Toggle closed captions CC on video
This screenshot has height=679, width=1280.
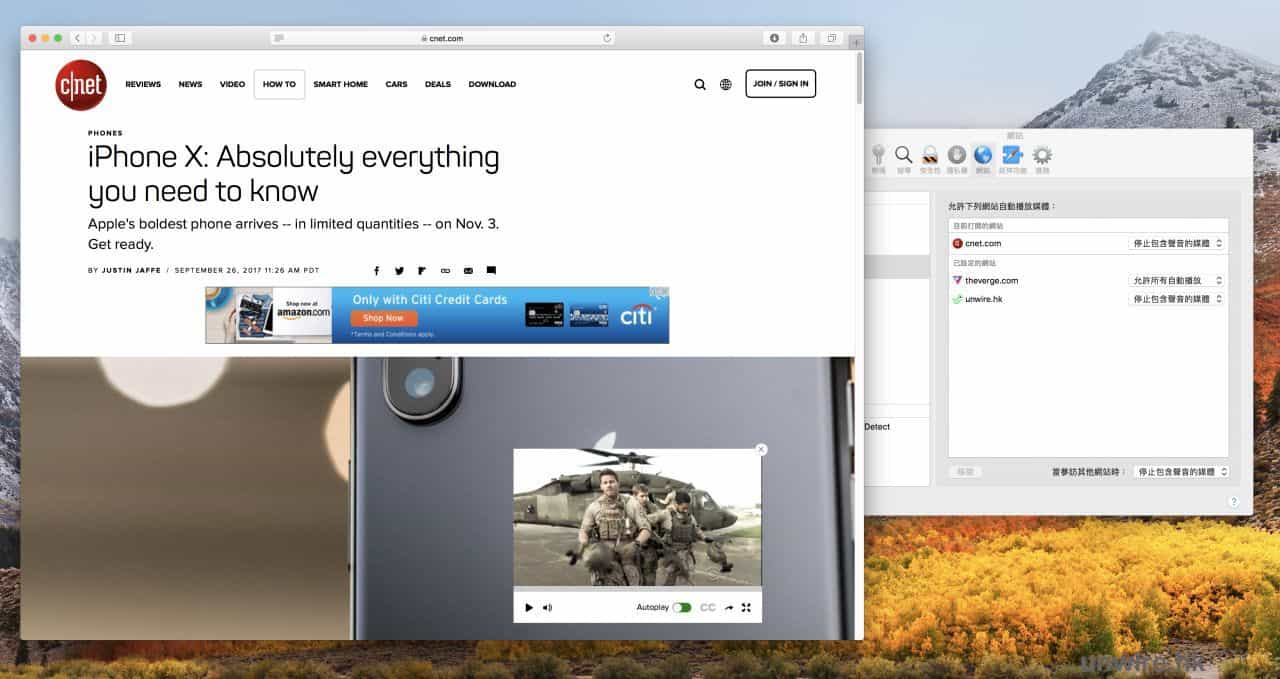coord(708,607)
